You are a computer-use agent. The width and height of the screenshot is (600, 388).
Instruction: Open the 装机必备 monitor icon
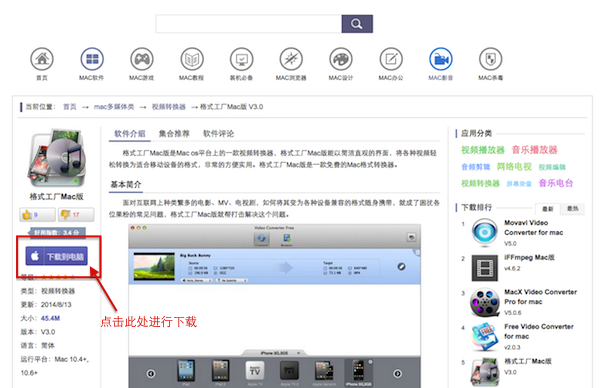point(241,59)
